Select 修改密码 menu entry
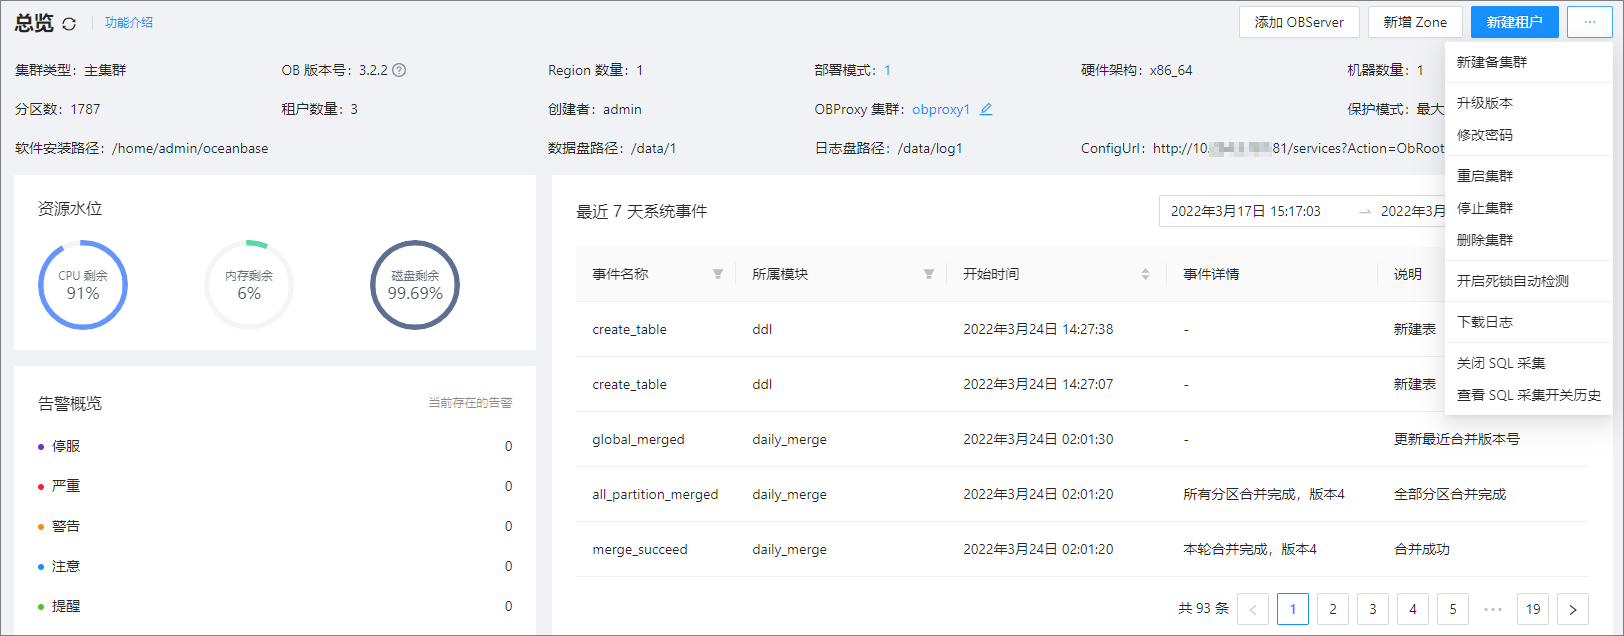Screen dimensions: 1624x636 coord(1528,135)
